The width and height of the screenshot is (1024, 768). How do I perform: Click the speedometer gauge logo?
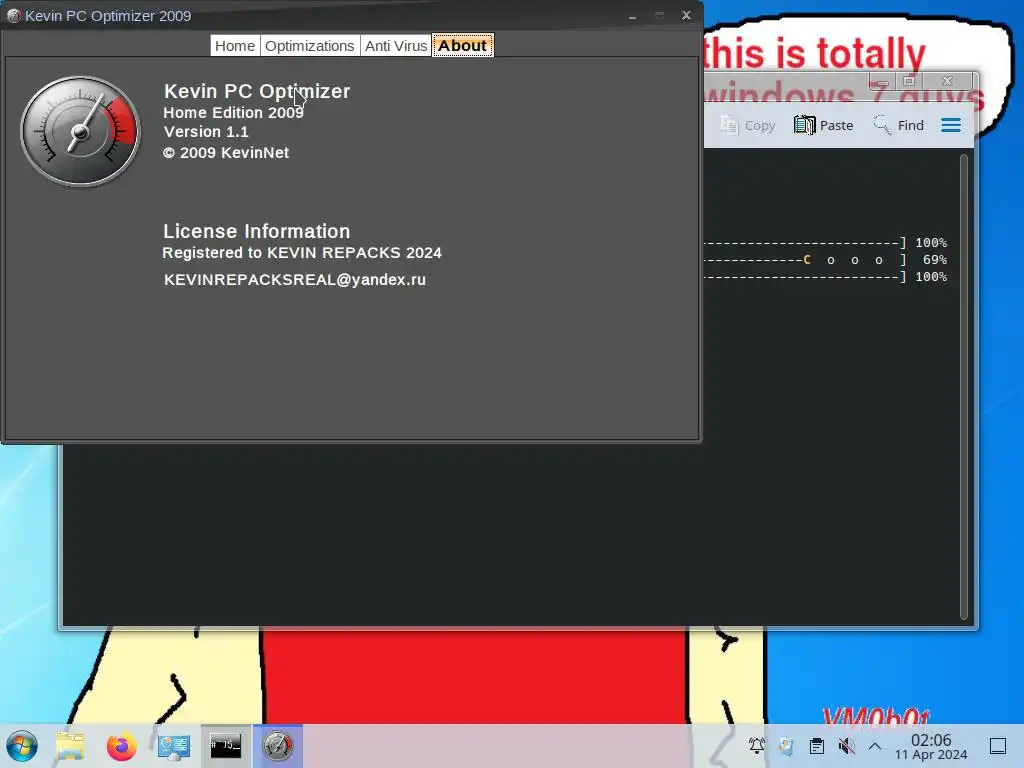click(x=80, y=131)
